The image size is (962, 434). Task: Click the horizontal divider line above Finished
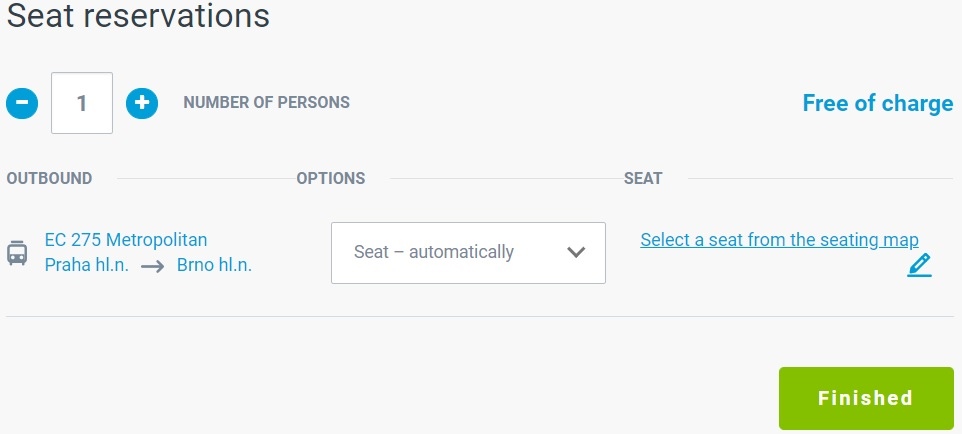pyautogui.click(x=480, y=316)
